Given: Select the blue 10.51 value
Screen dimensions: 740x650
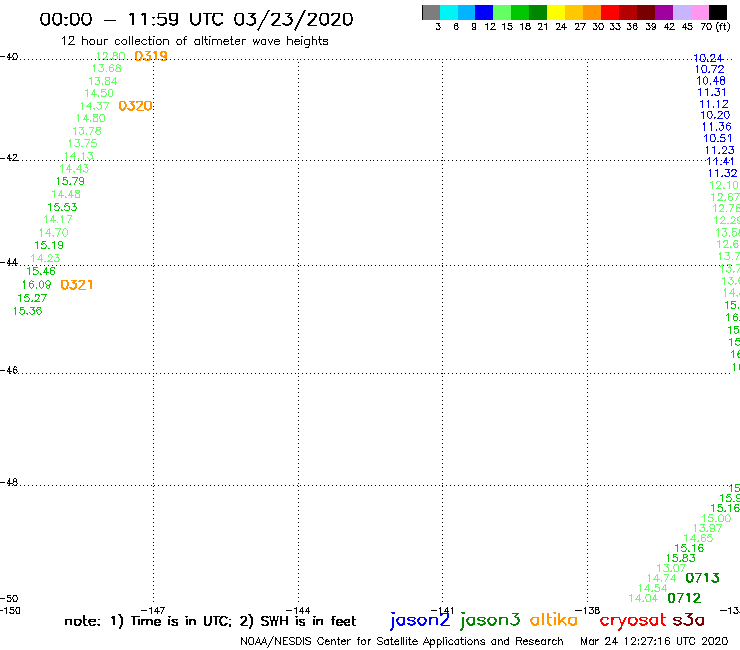Looking at the screenshot, I should point(718,139).
